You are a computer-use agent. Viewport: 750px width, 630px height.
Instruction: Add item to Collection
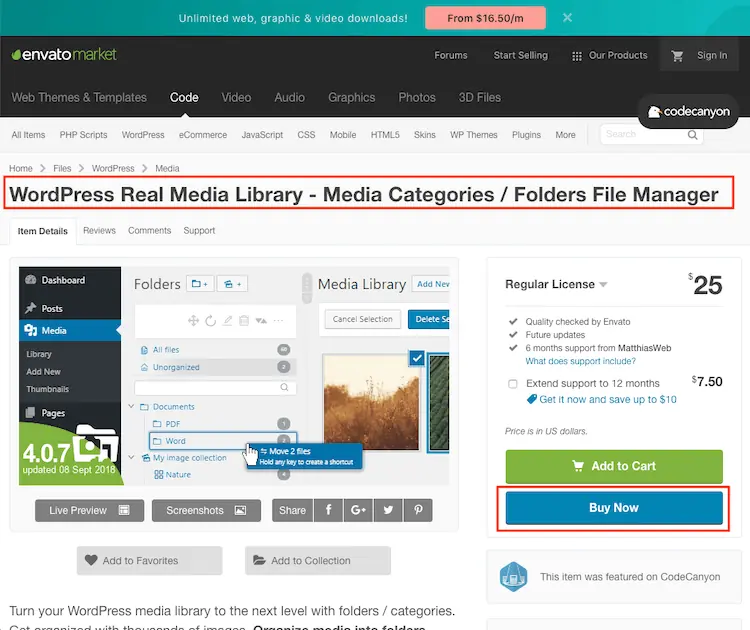(318, 561)
